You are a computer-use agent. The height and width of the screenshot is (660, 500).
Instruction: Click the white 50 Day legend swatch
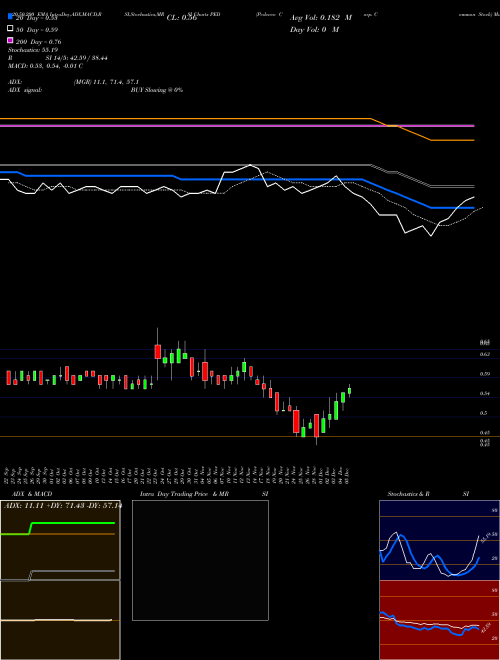click(x=10, y=28)
